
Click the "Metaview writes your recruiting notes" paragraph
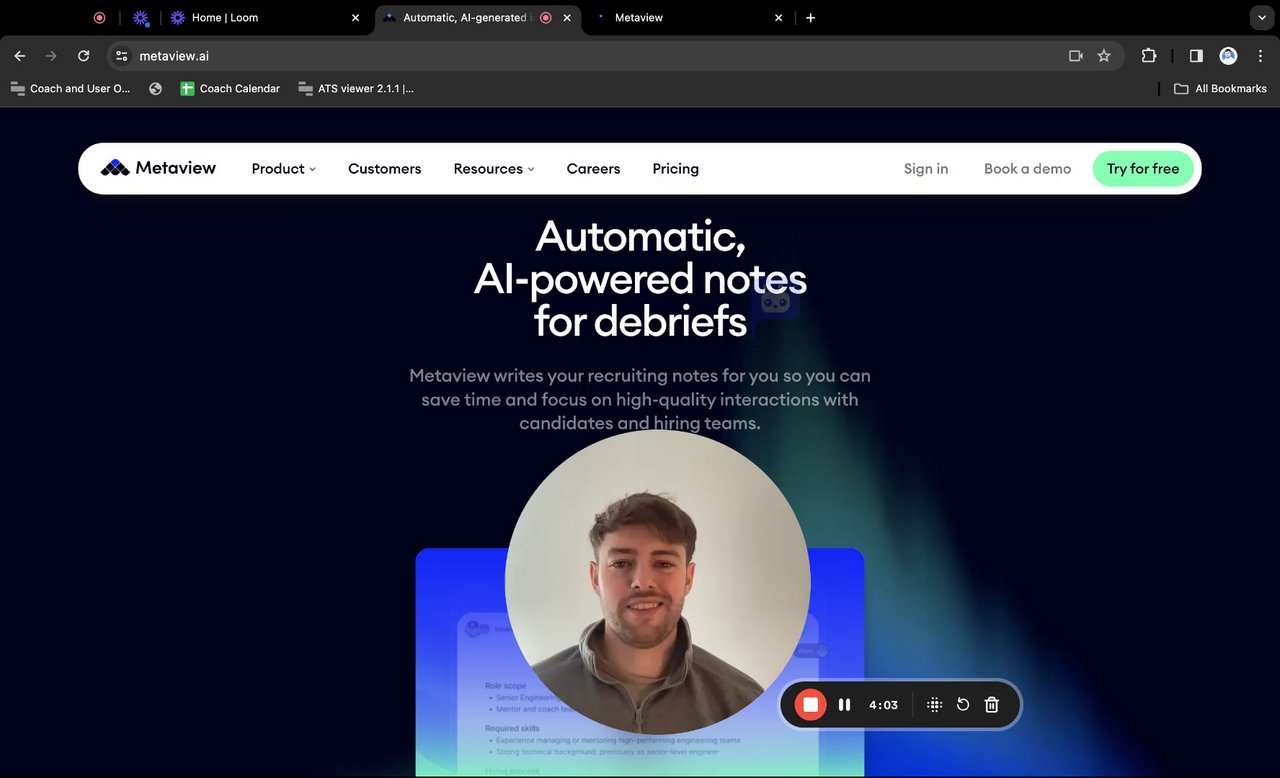coord(640,399)
